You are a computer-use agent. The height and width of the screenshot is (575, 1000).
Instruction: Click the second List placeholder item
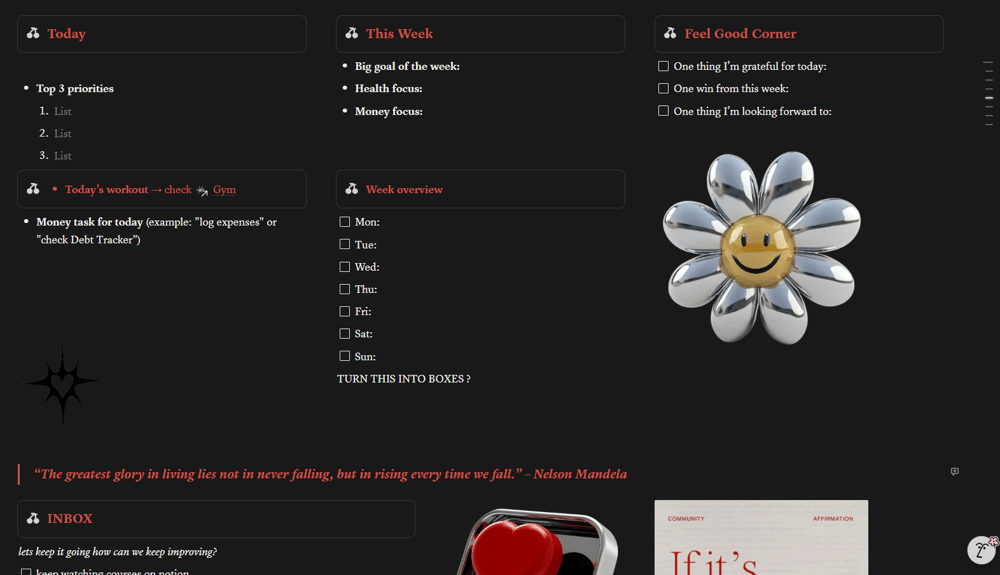pyautogui.click(x=62, y=133)
